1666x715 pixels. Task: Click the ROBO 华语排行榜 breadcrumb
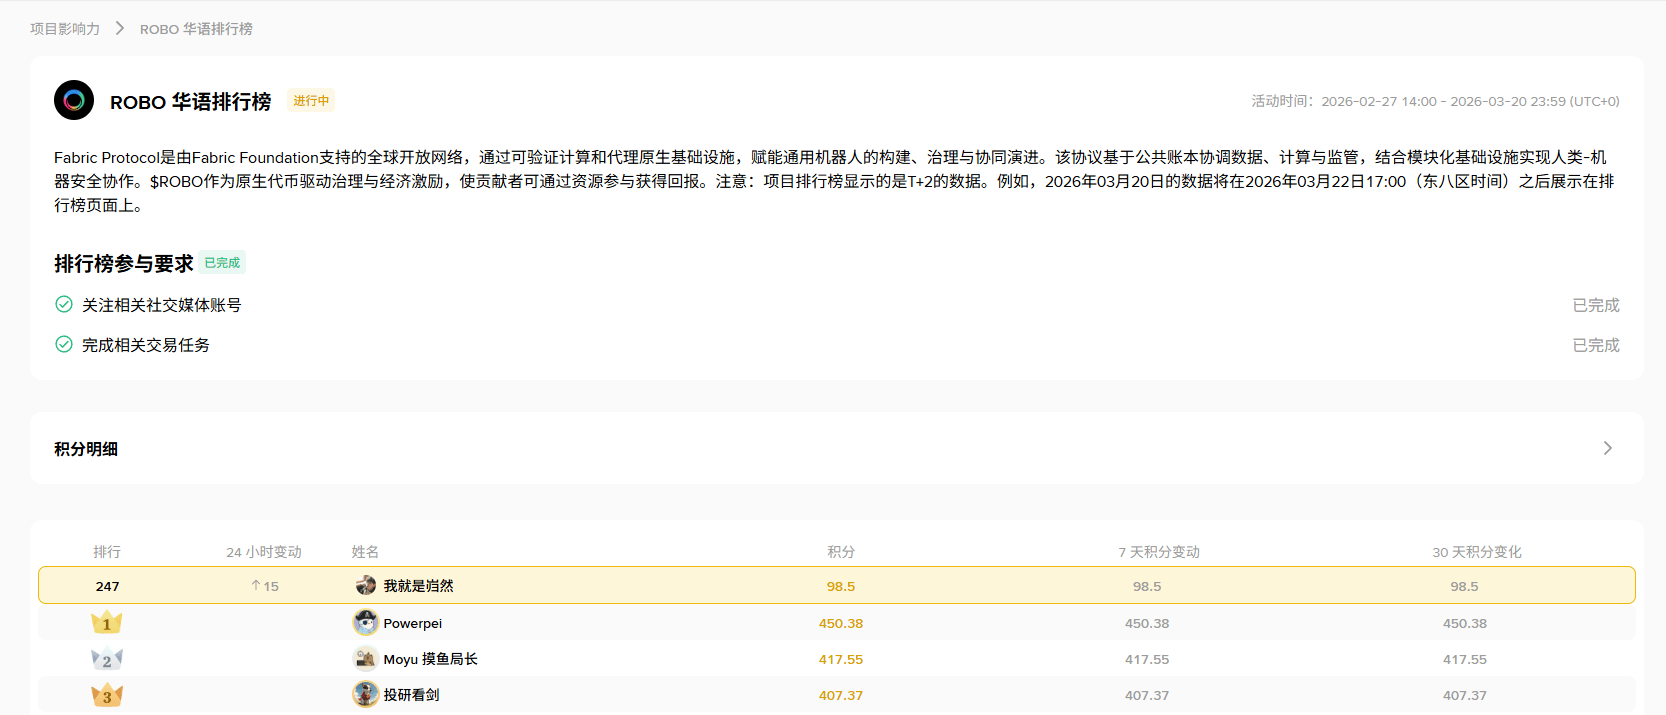(196, 29)
